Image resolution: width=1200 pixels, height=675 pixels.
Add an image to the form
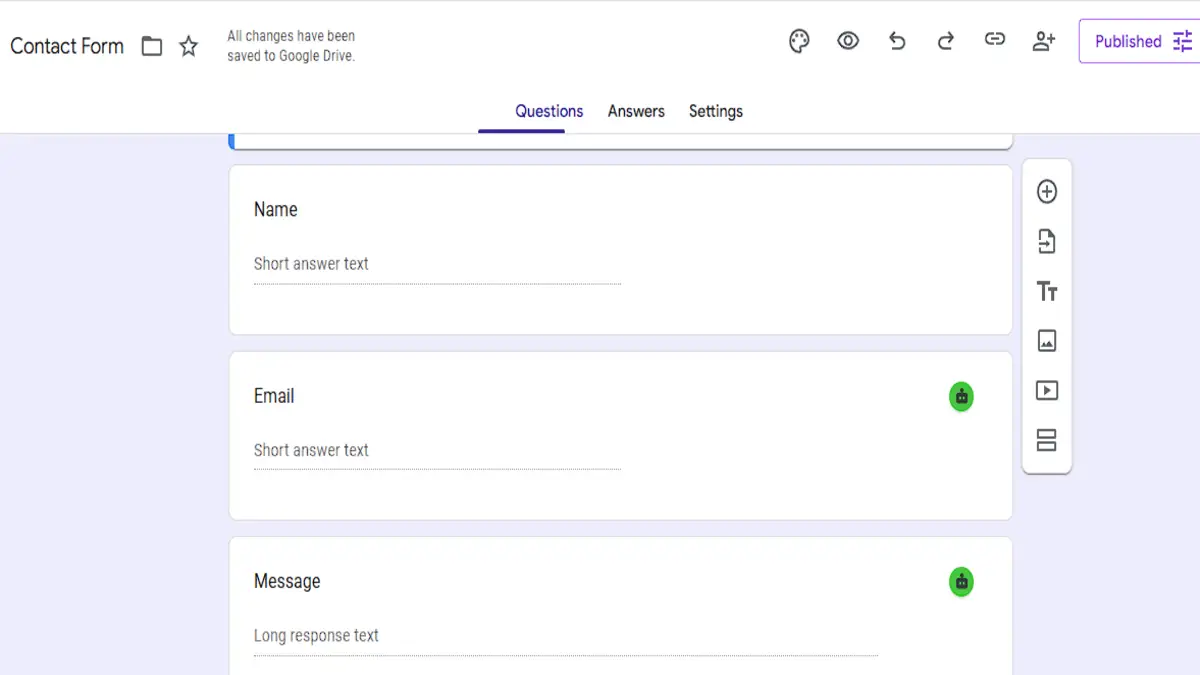pyautogui.click(x=1047, y=341)
